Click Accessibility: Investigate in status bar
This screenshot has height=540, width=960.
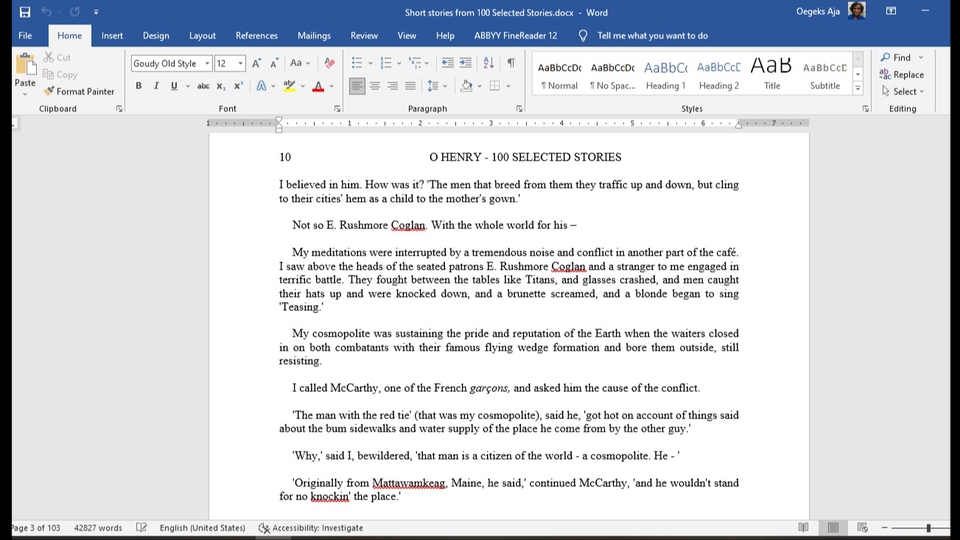311,528
